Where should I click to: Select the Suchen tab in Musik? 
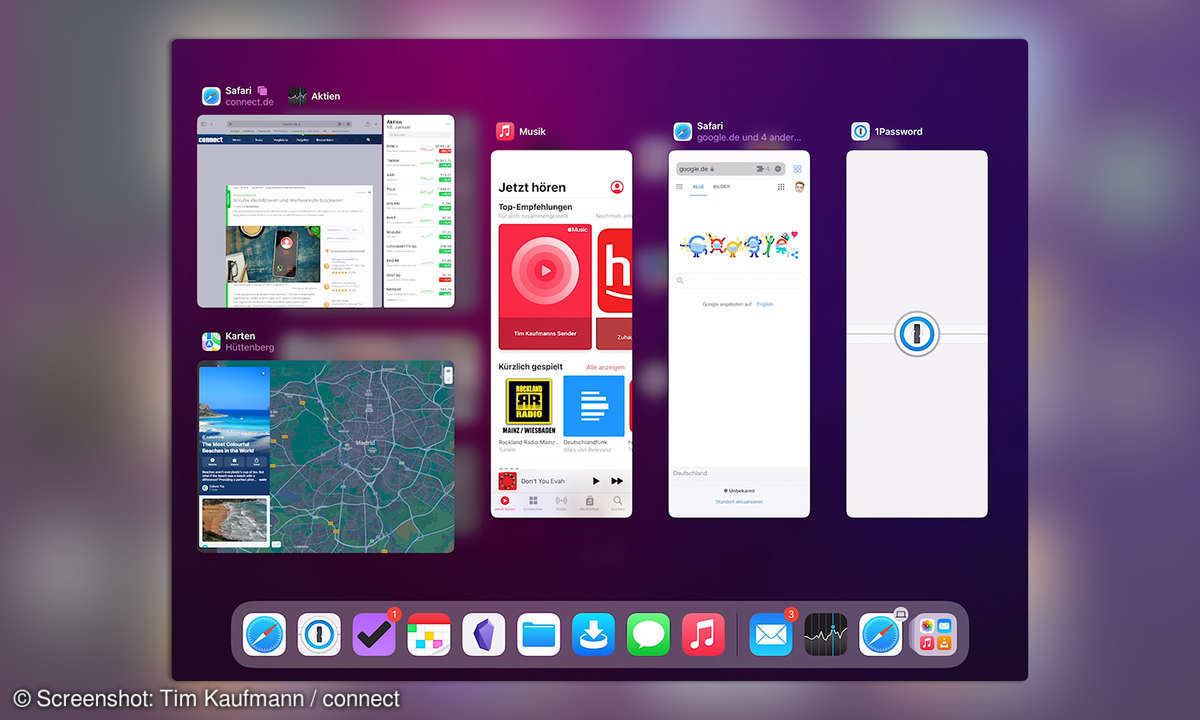(x=618, y=503)
